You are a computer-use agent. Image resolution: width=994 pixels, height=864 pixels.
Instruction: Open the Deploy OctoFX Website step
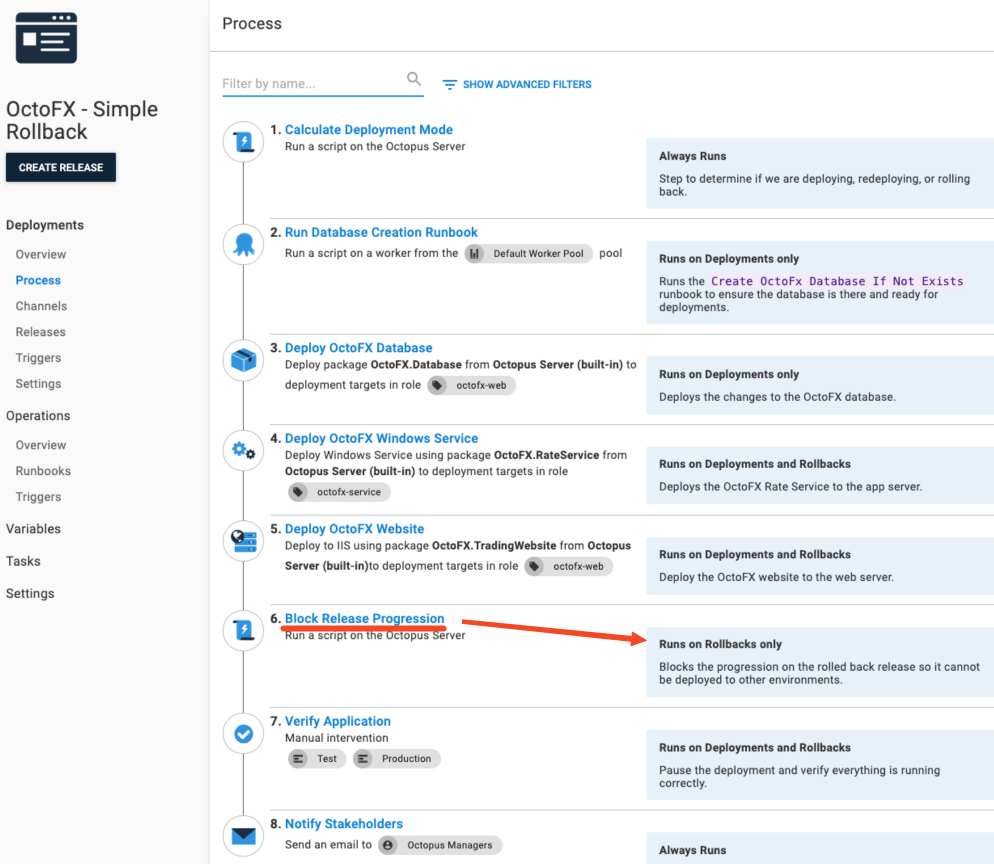coord(354,529)
